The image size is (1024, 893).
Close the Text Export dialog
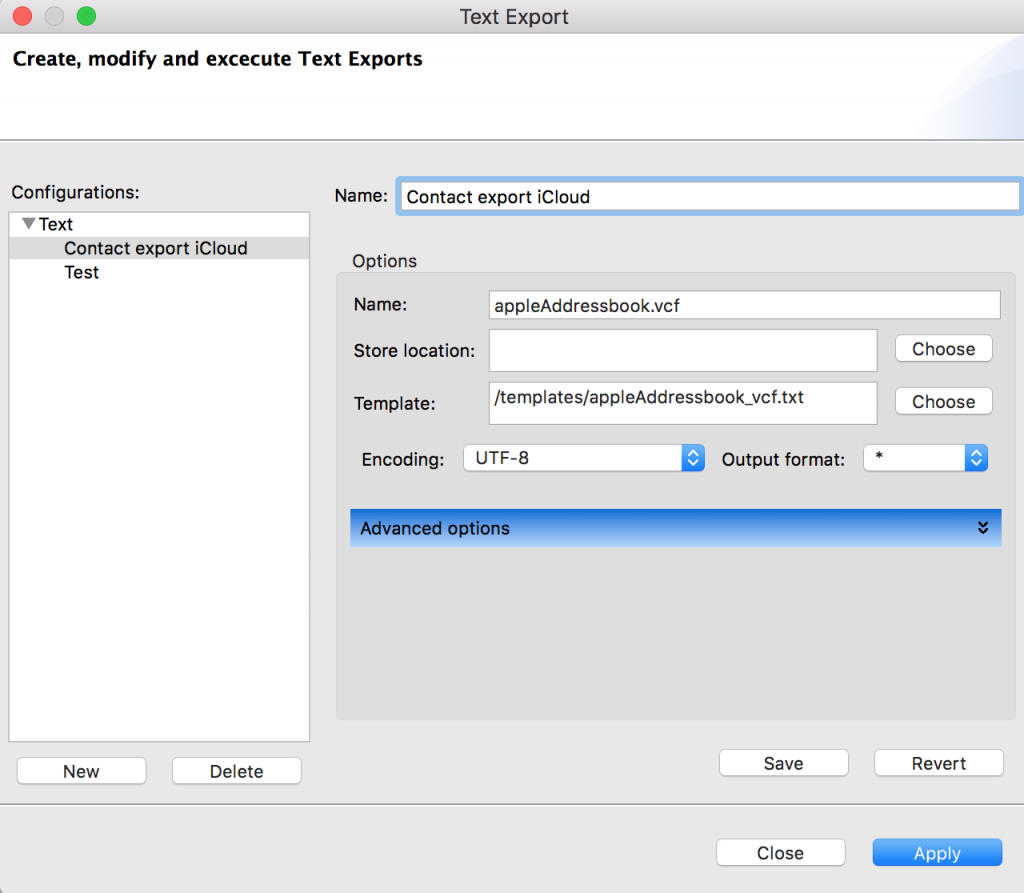[x=780, y=852]
